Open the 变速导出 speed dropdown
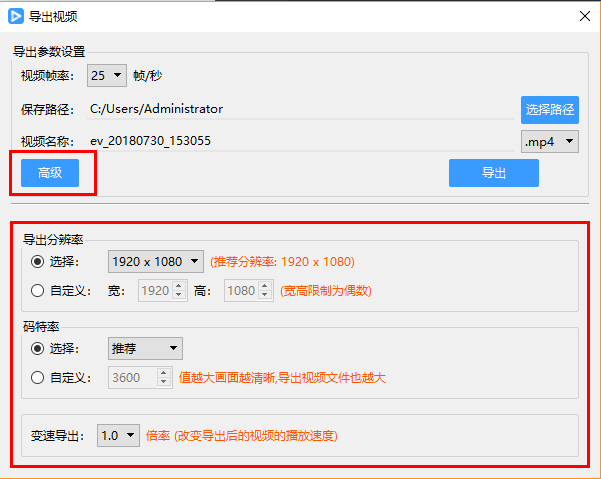The height and width of the screenshot is (479, 601). pyautogui.click(x=118, y=436)
